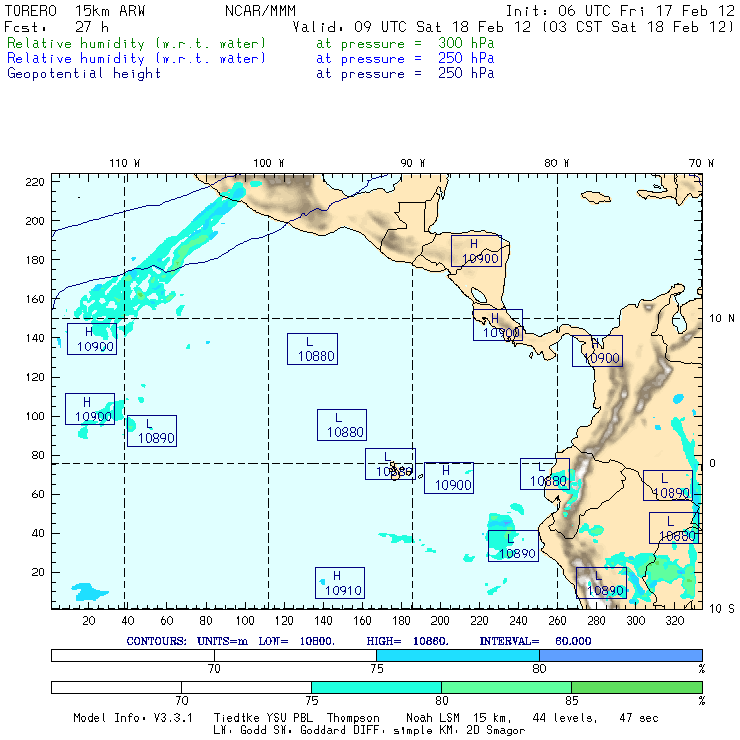740x740 pixels.
Task: Click the '10 S' latitude label
Action: [x=722, y=609]
